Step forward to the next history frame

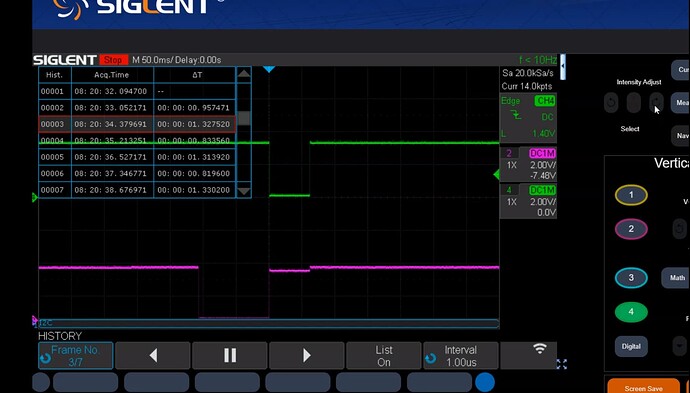[x=307, y=355]
